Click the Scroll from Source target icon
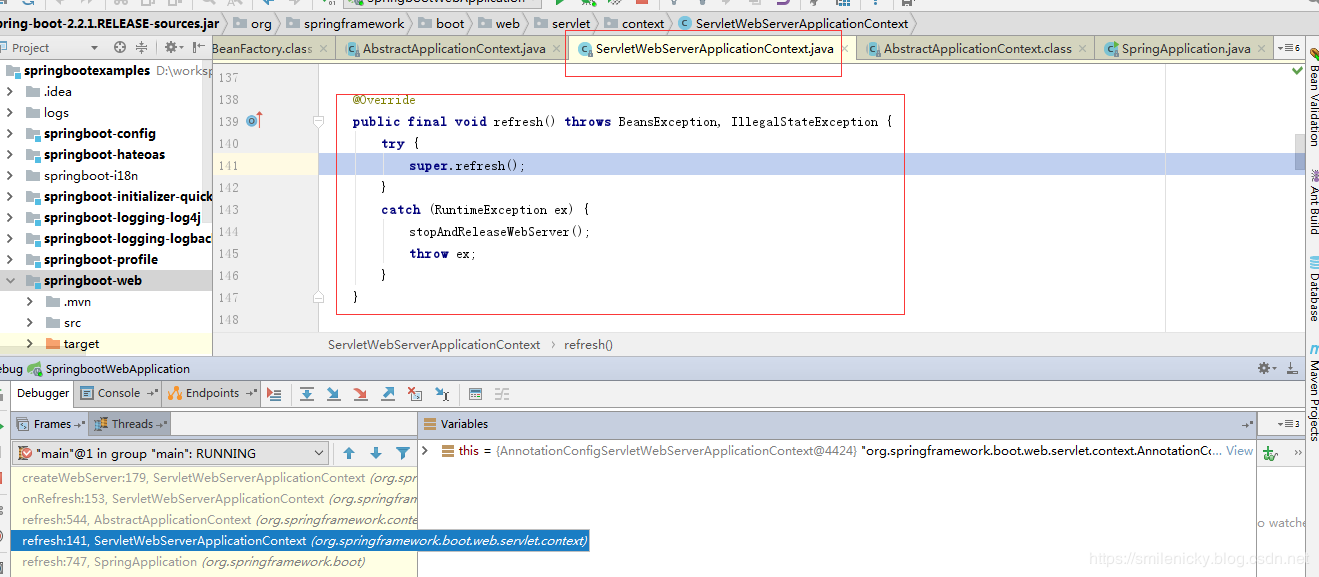The width and height of the screenshot is (1319, 577). pyautogui.click(x=120, y=47)
